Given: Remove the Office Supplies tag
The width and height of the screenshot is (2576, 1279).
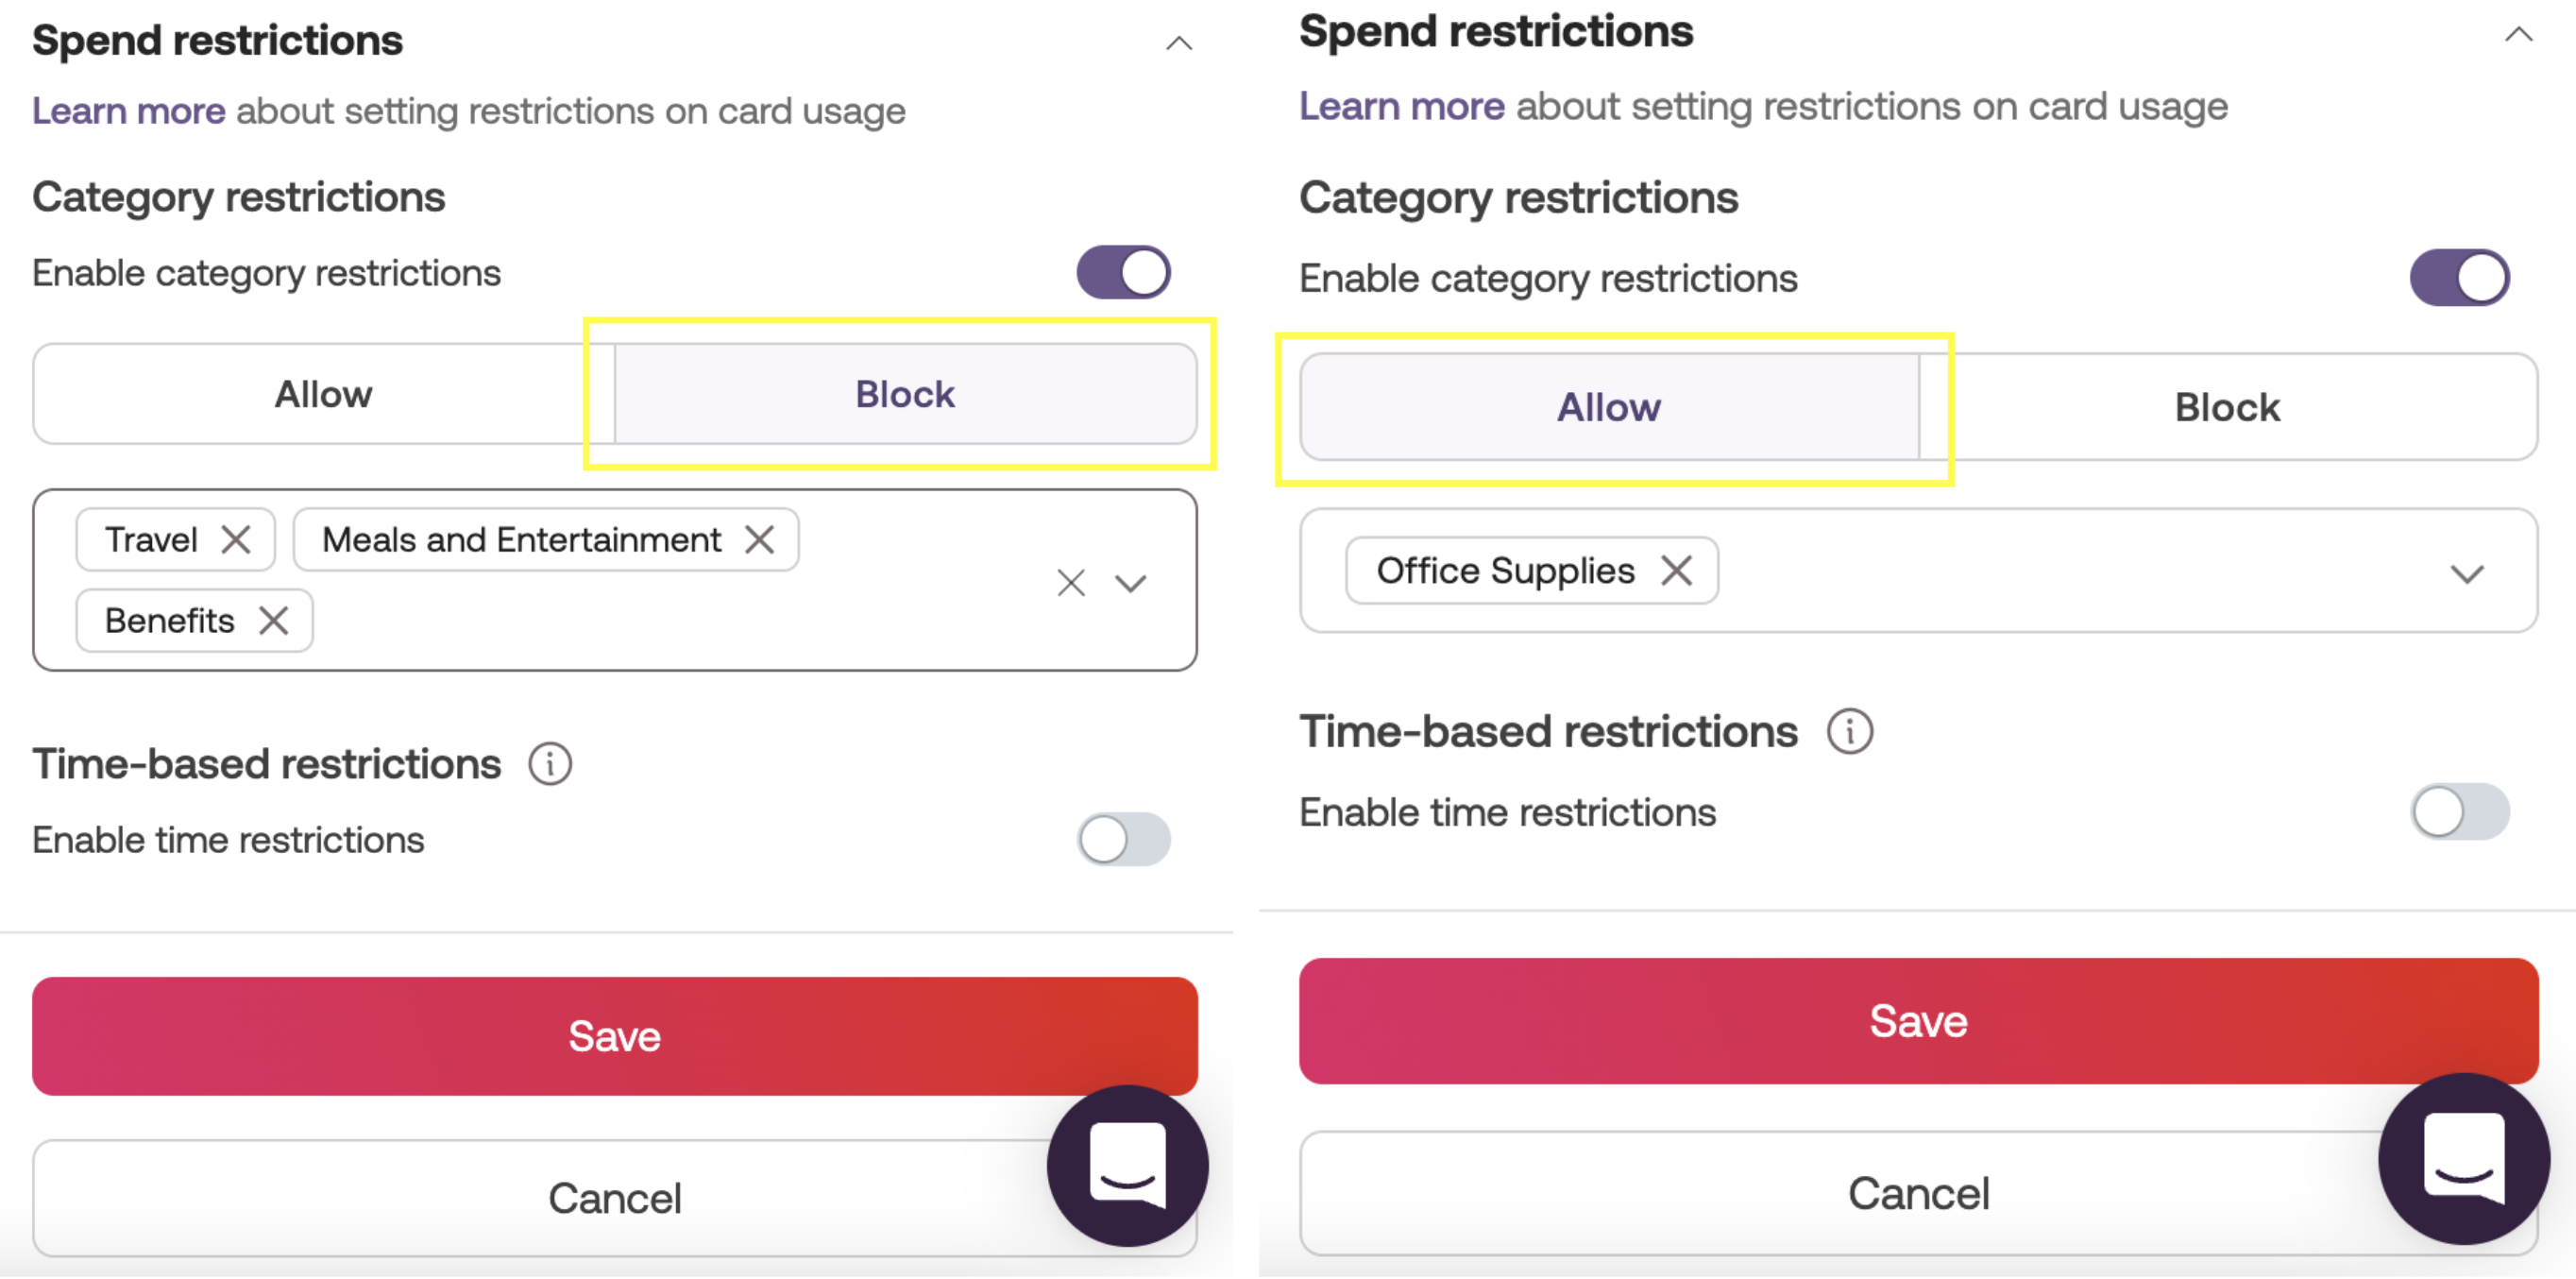Looking at the screenshot, I should (1677, 571).
